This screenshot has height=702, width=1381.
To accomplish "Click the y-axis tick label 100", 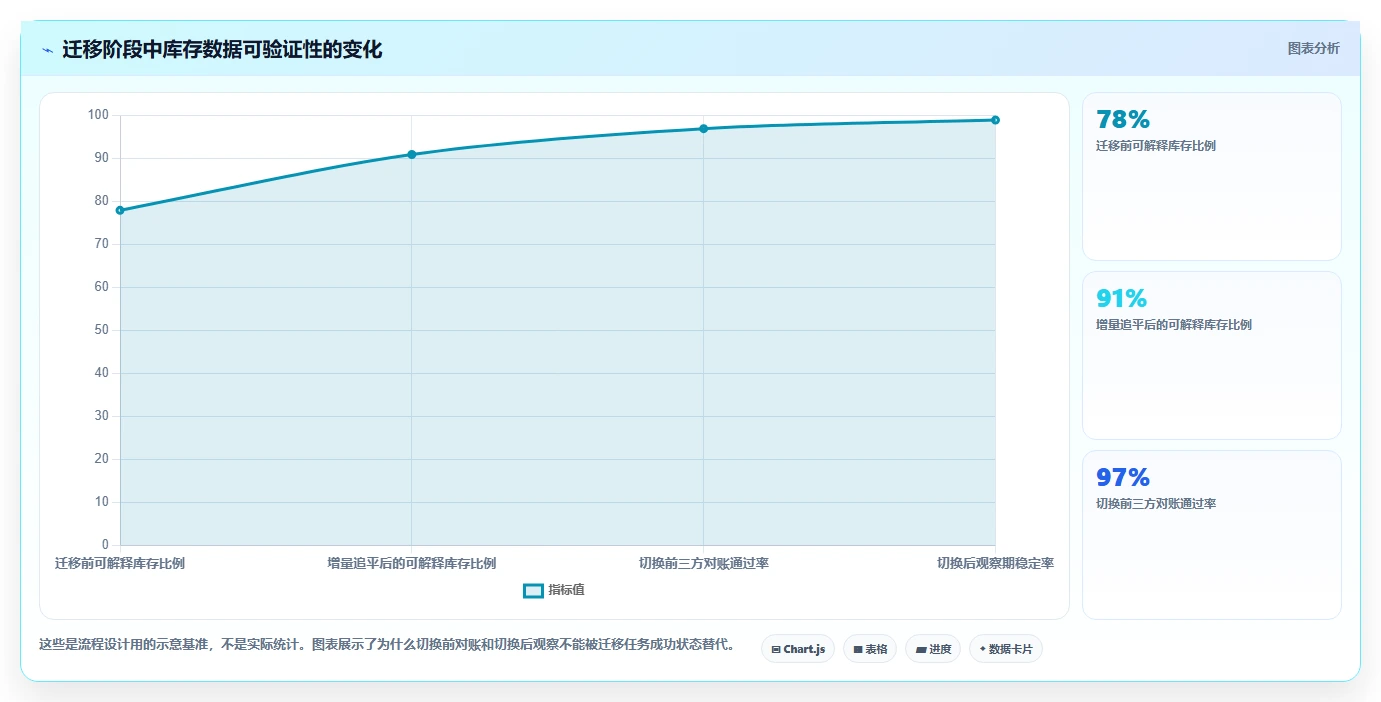I will pos(98,115).
